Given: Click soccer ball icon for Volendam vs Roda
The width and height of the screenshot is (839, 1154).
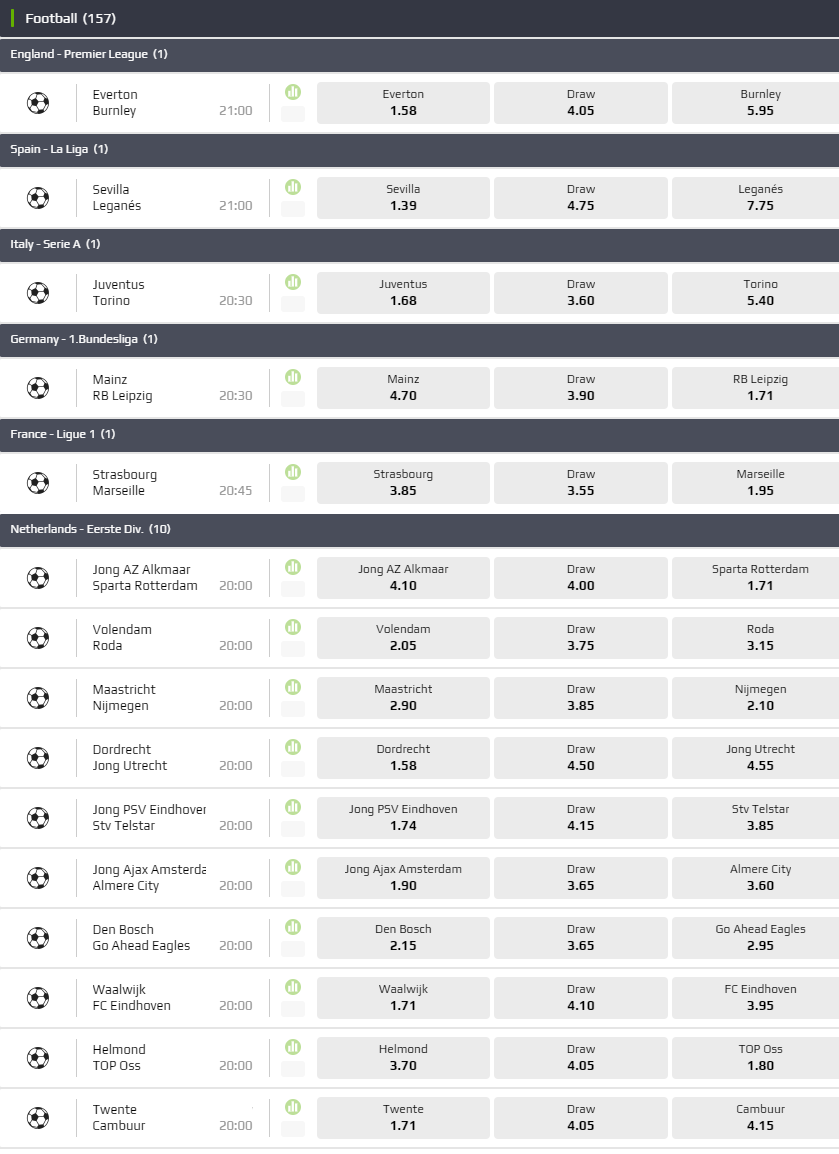Looking at the screenshot, I should (x=38, y=638).
